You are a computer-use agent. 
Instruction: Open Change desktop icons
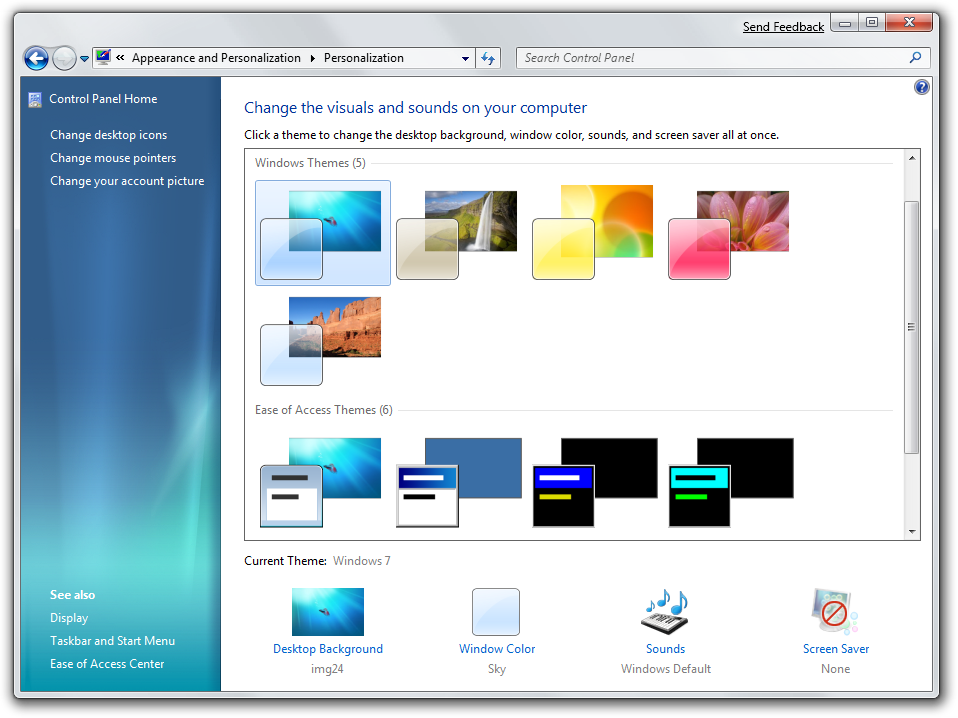click(109, 135)
